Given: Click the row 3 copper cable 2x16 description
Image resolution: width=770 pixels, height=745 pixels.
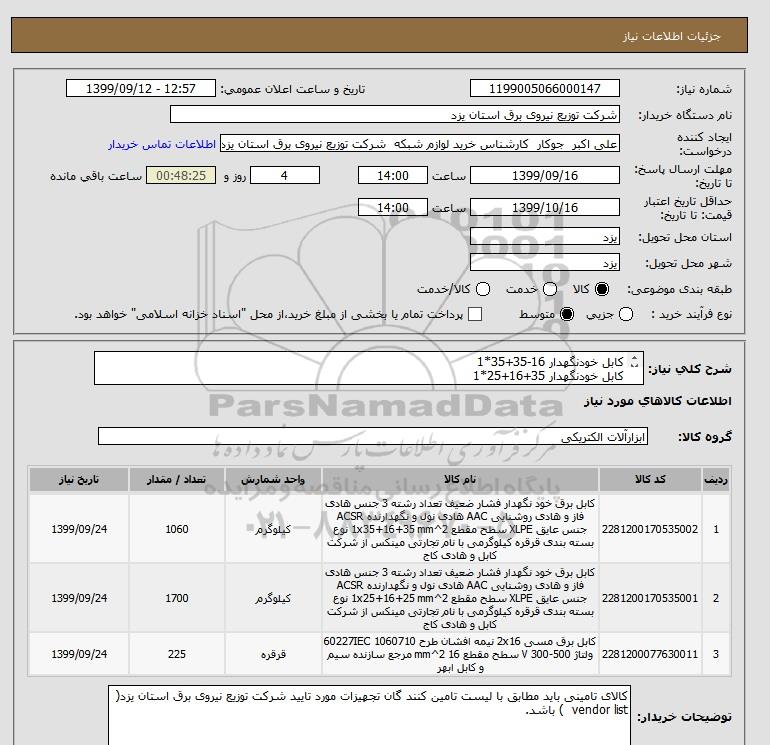Looking at the screenshot, I should [460, 654].
